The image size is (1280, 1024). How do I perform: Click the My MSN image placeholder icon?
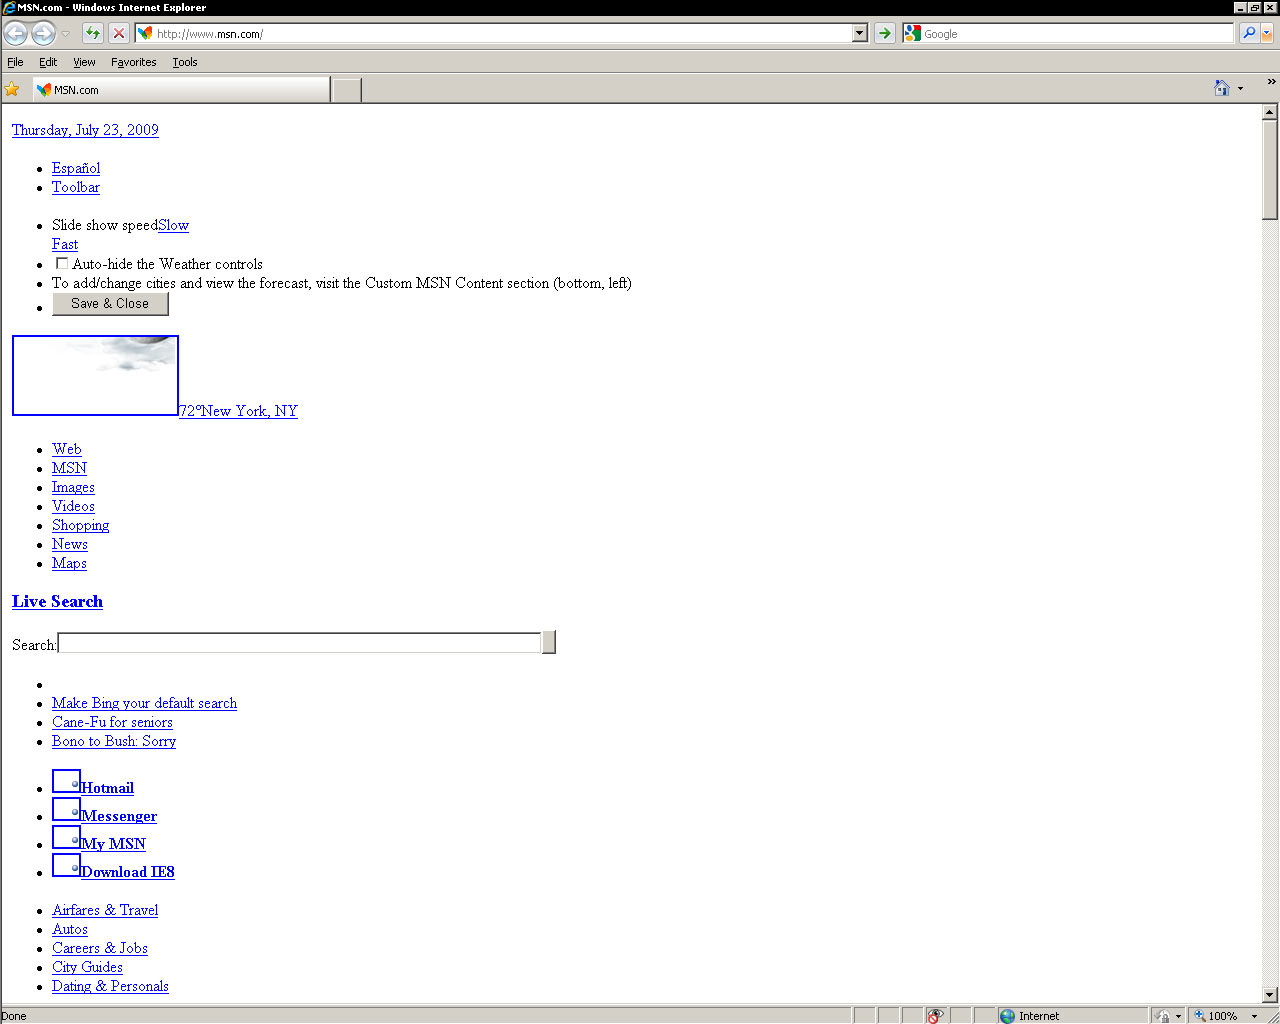point(66,837)
